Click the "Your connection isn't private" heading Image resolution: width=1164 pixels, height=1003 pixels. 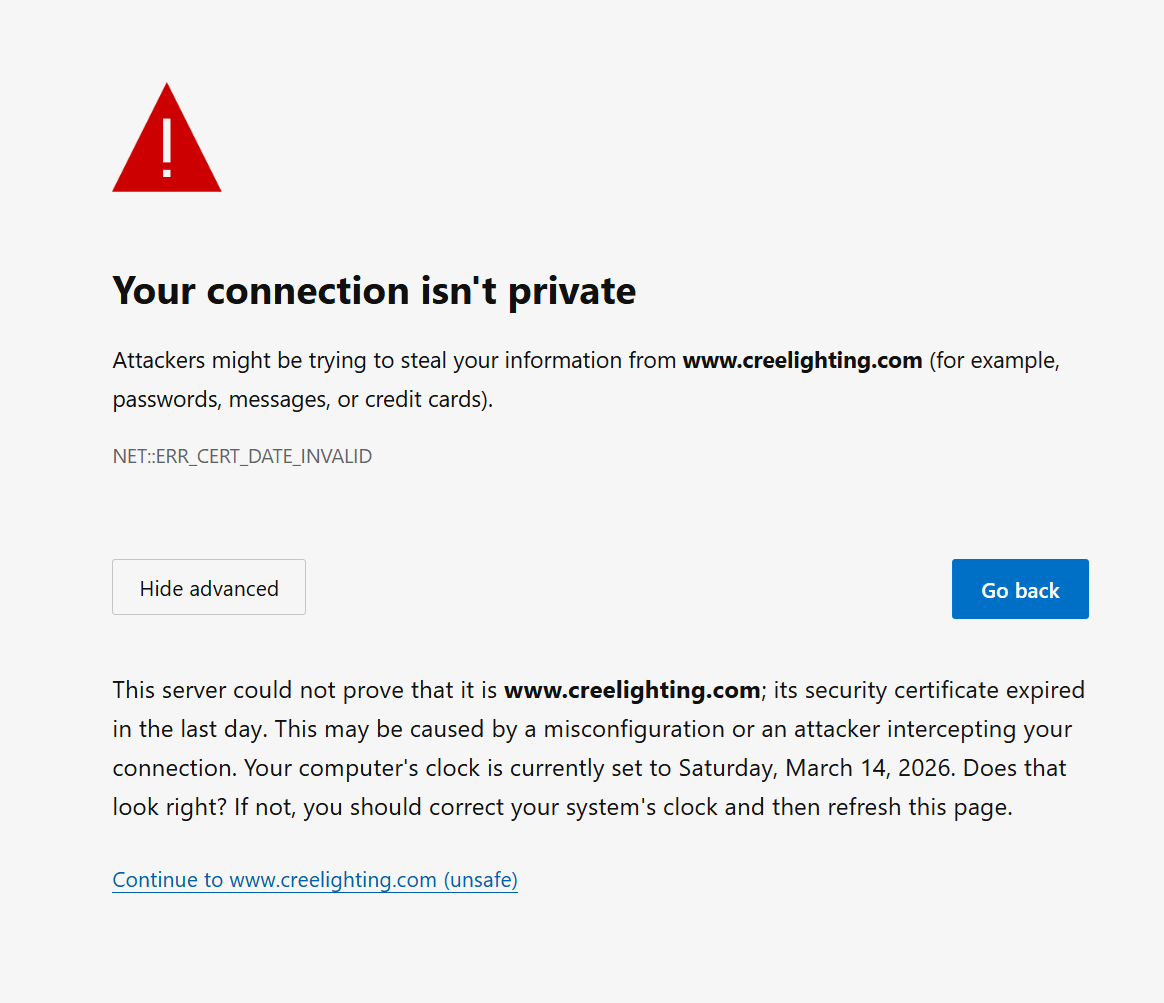tap(374, 291)
